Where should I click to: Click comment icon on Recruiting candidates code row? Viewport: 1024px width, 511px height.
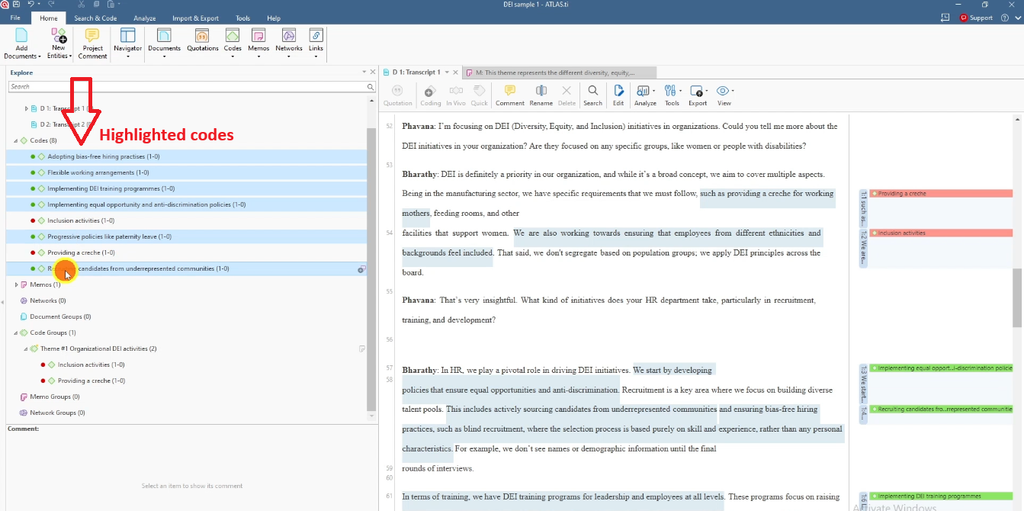361,269
